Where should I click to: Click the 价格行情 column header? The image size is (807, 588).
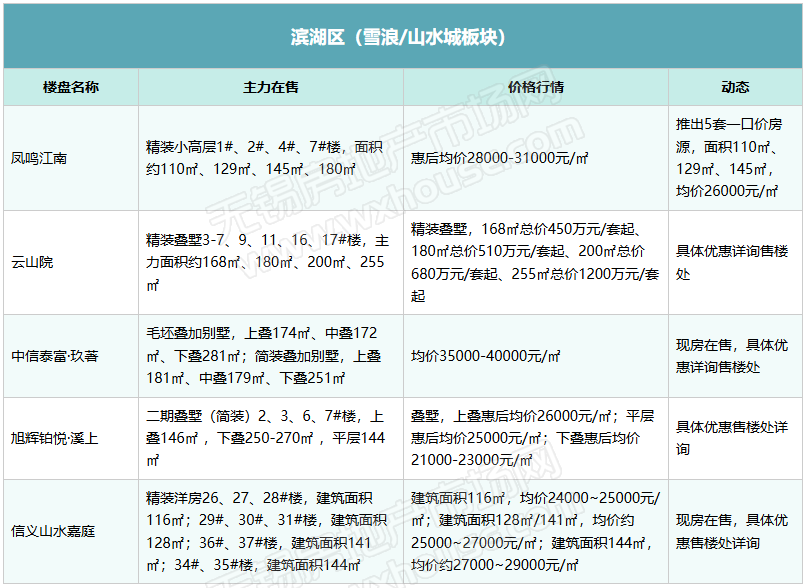(x=535, y=87)
